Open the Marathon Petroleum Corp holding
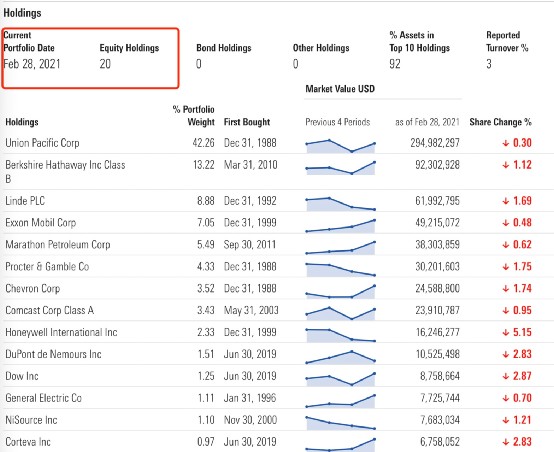The height and width of the screenshot is (452, 554). [x=58, y=245]
